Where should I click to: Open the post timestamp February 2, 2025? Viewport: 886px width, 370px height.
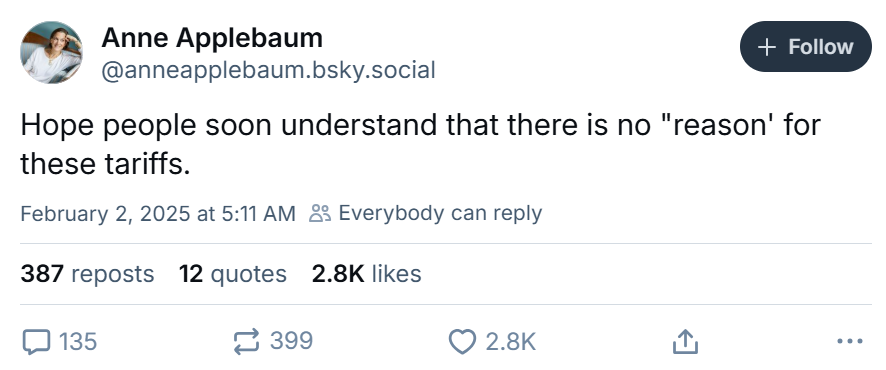[158, 214]
